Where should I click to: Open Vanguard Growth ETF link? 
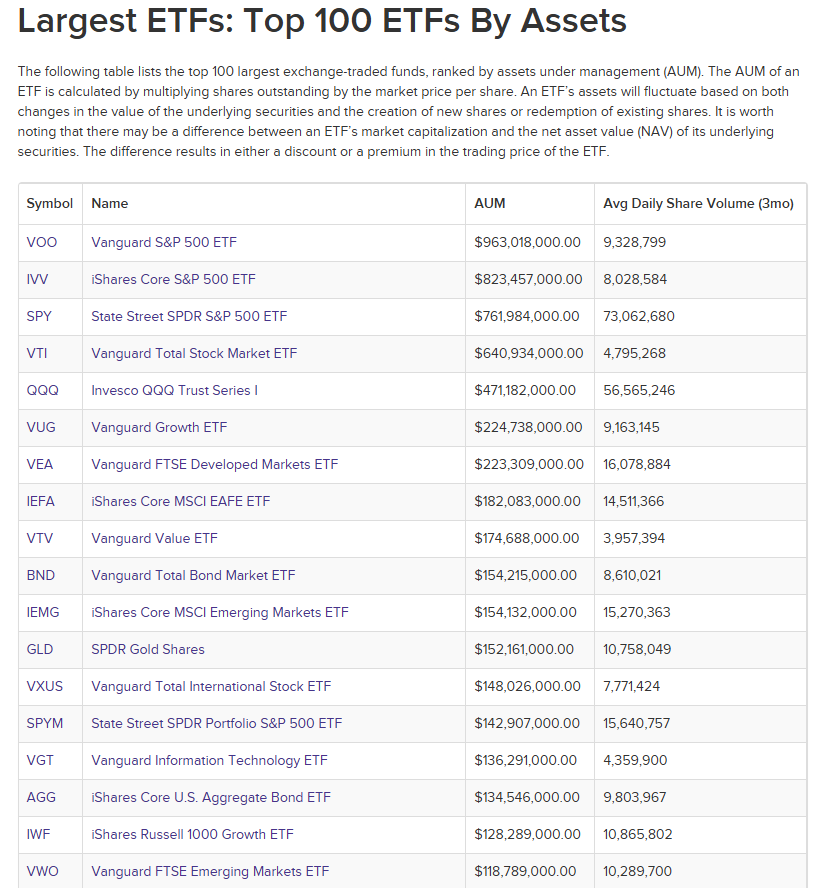pyautogui.click(x=159, y=427)
